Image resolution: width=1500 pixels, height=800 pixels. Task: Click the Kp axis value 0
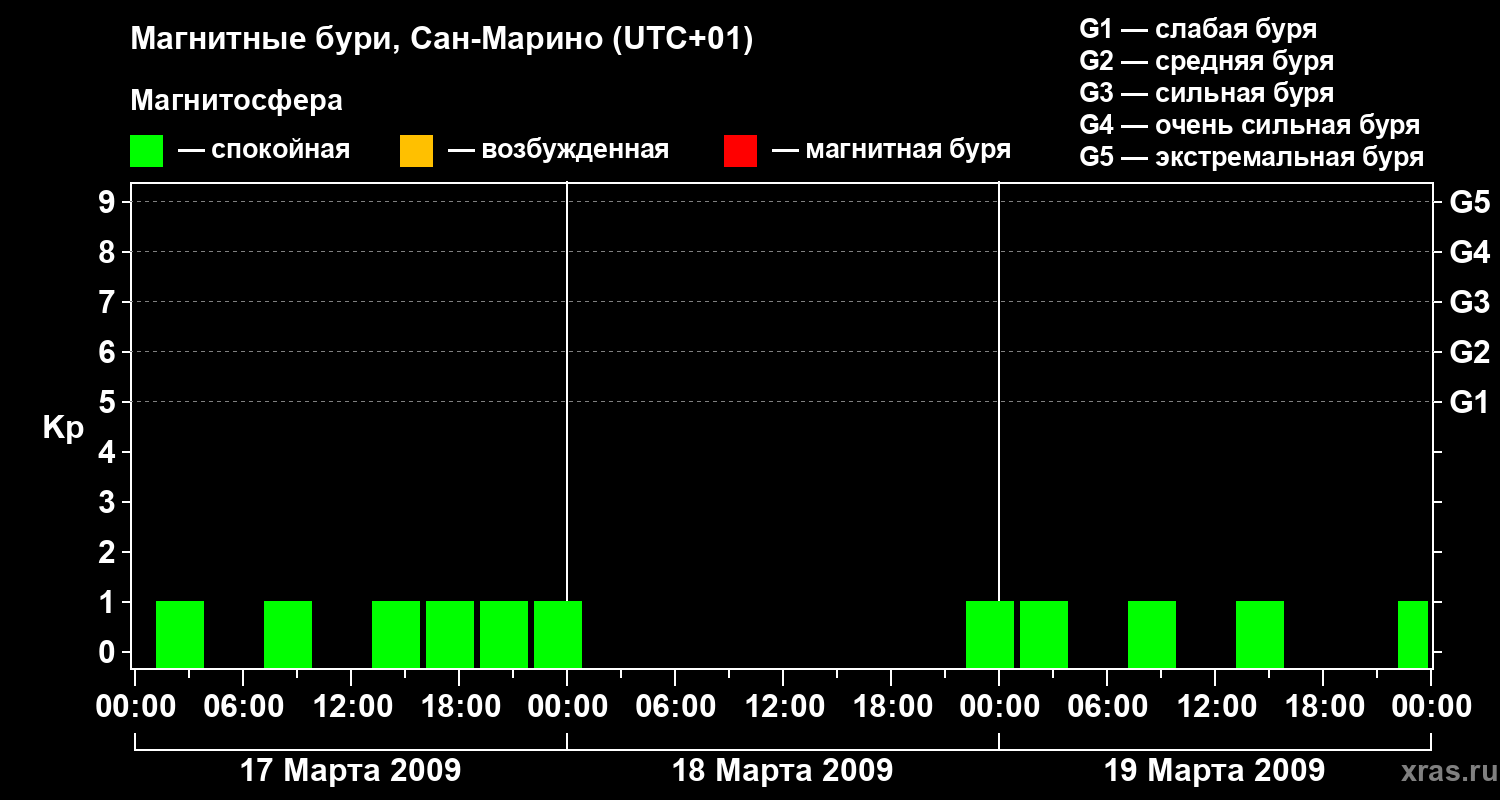coord(109,652)
